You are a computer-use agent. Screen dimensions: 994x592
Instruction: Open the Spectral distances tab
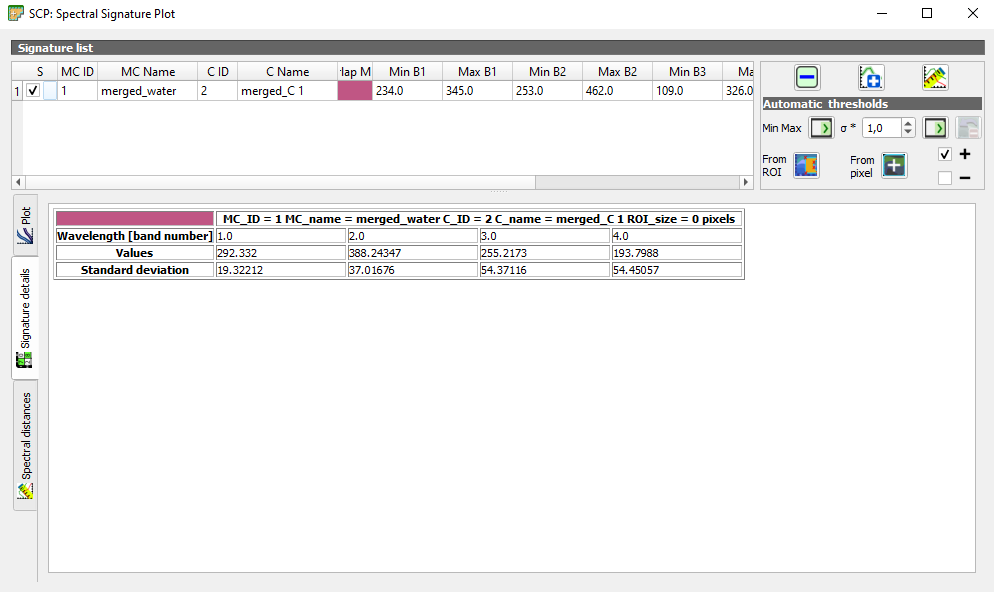tap(25, 445)
